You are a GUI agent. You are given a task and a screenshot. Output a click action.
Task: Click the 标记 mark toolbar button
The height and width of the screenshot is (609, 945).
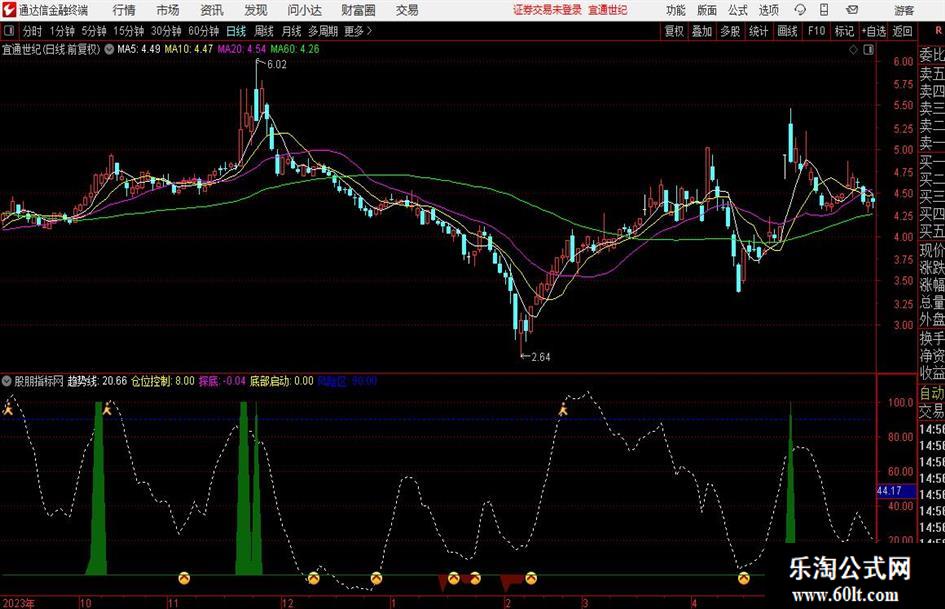tap(844, 31)
